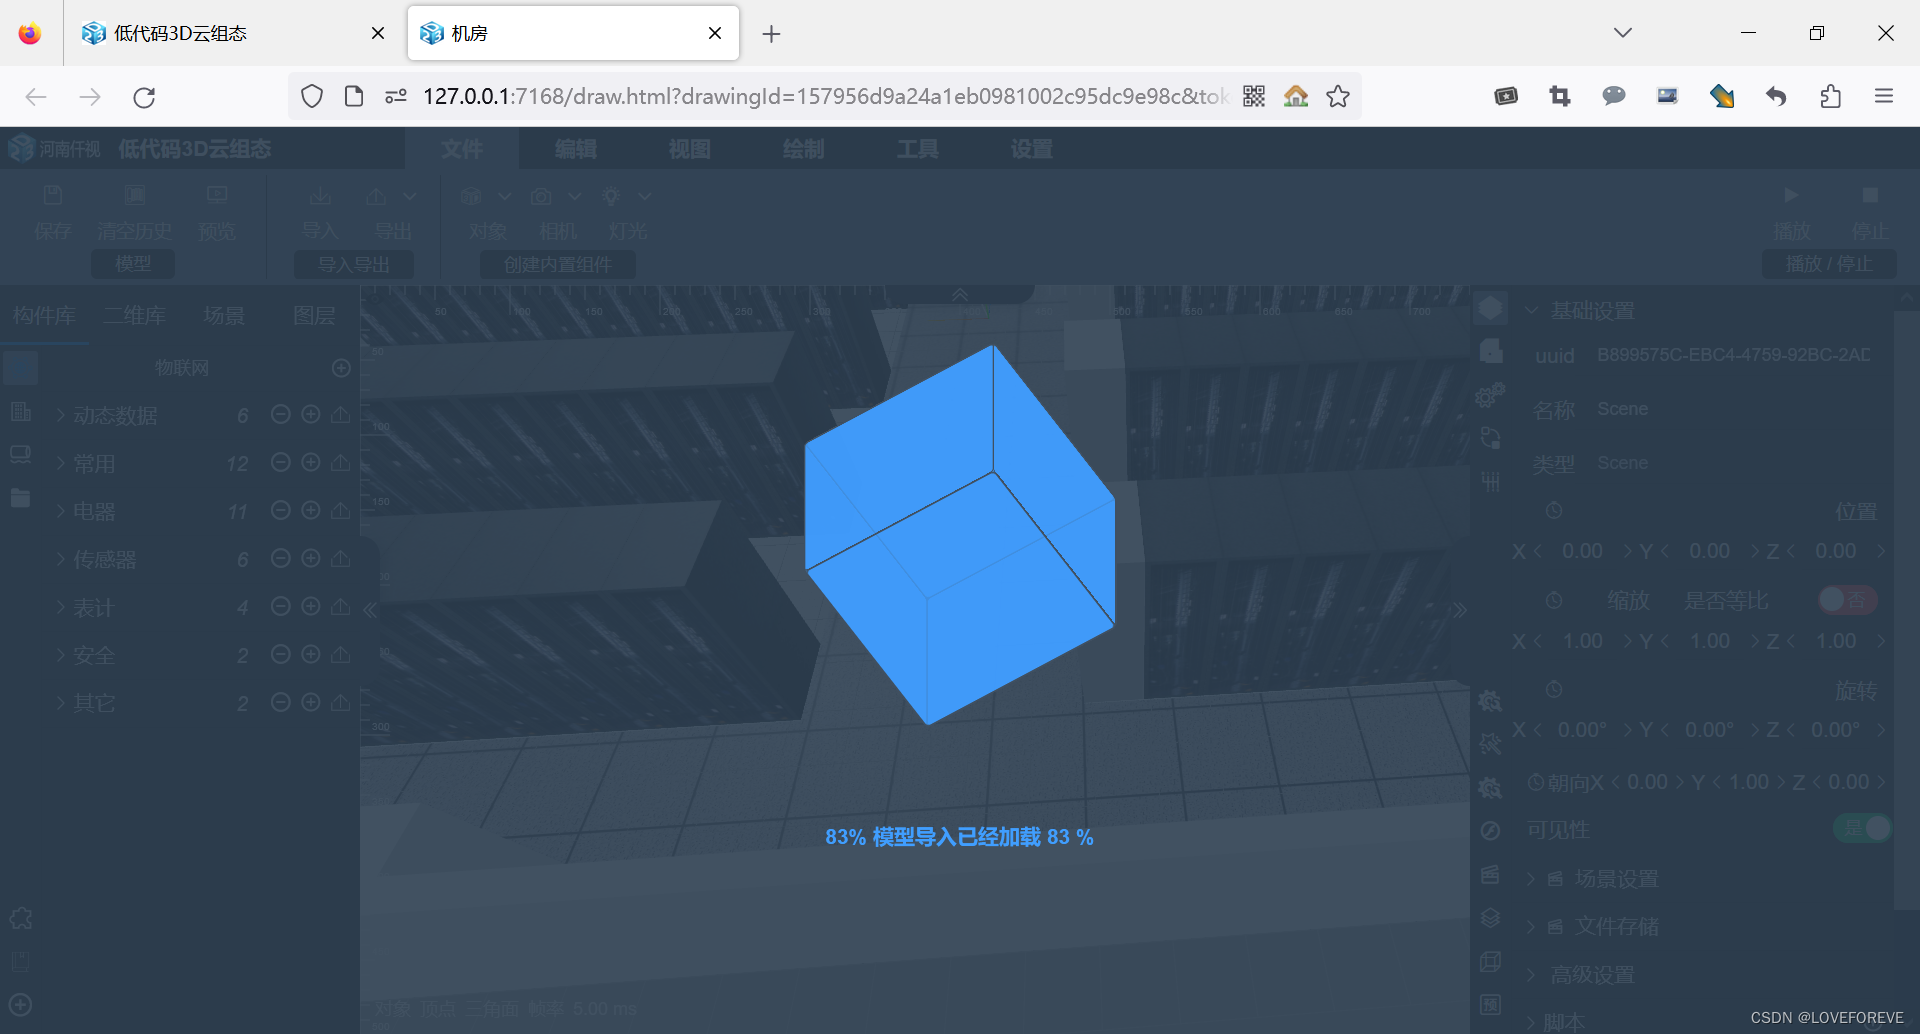1920x1034 pixels.
Task: Open the 绘制 menu
Action: pos(804,149)
